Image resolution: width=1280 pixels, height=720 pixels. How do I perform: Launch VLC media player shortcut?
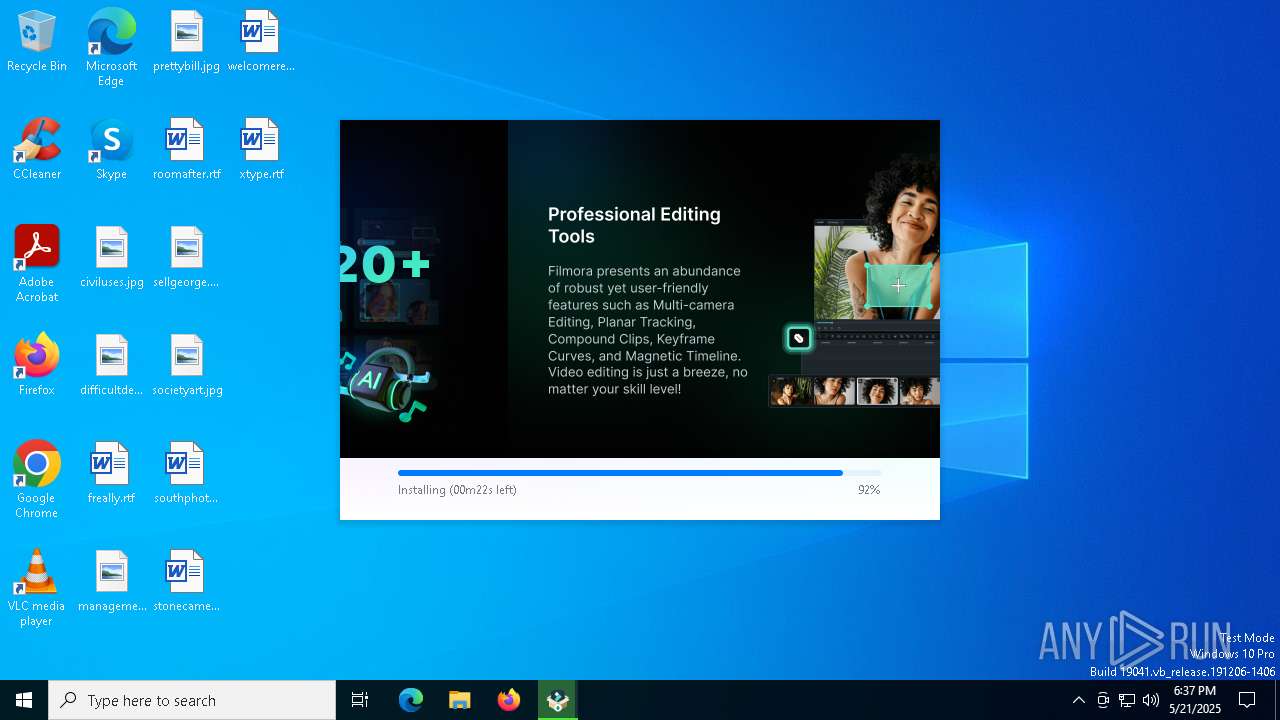tap(37, 588)
